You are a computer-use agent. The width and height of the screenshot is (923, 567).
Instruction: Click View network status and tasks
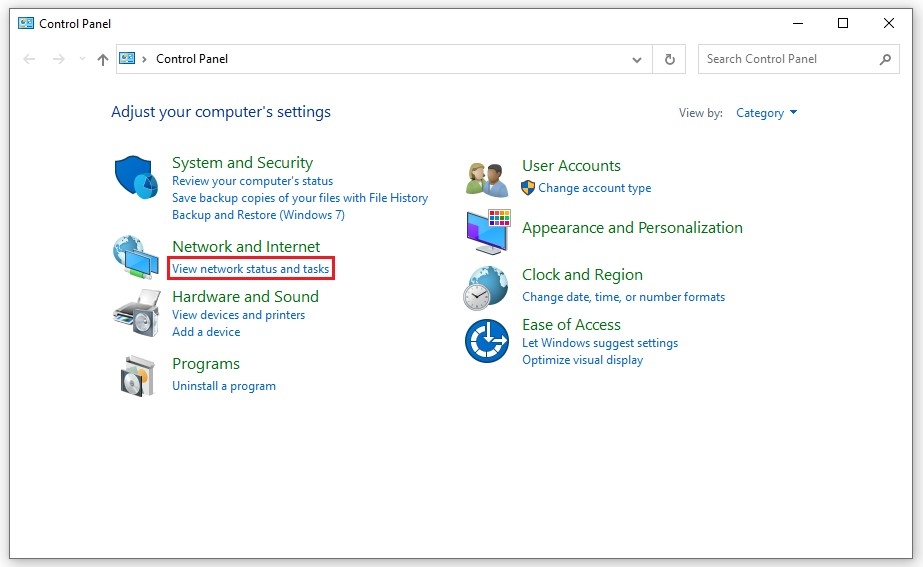tap(250, 269)
